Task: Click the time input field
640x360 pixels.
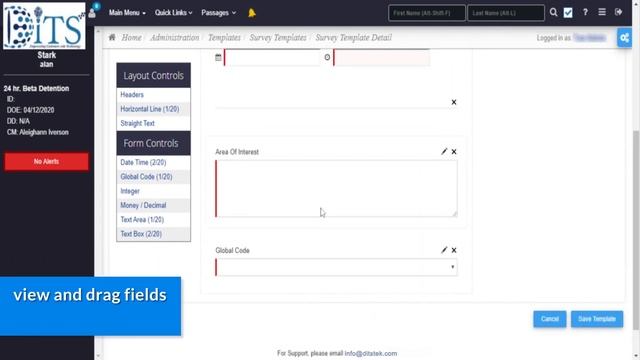Action: [x=382, y=57]
